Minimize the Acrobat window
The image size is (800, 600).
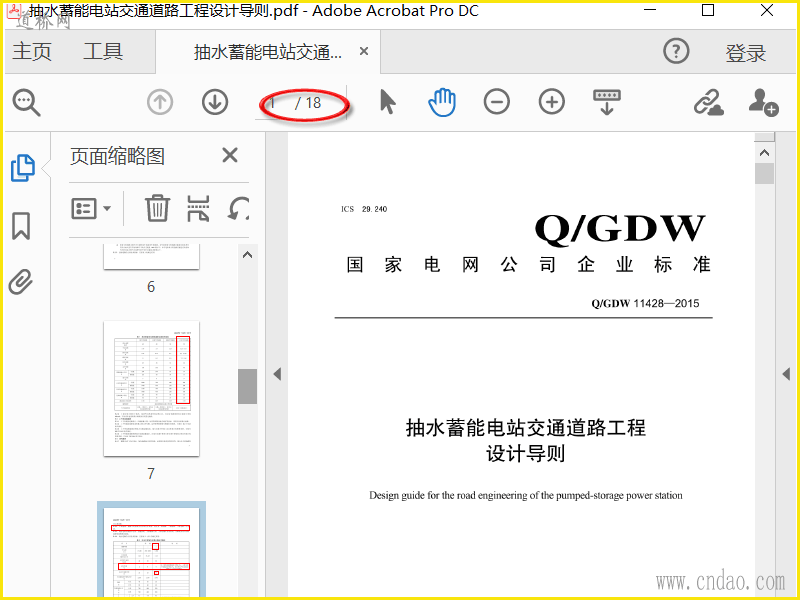click(650, 10)
